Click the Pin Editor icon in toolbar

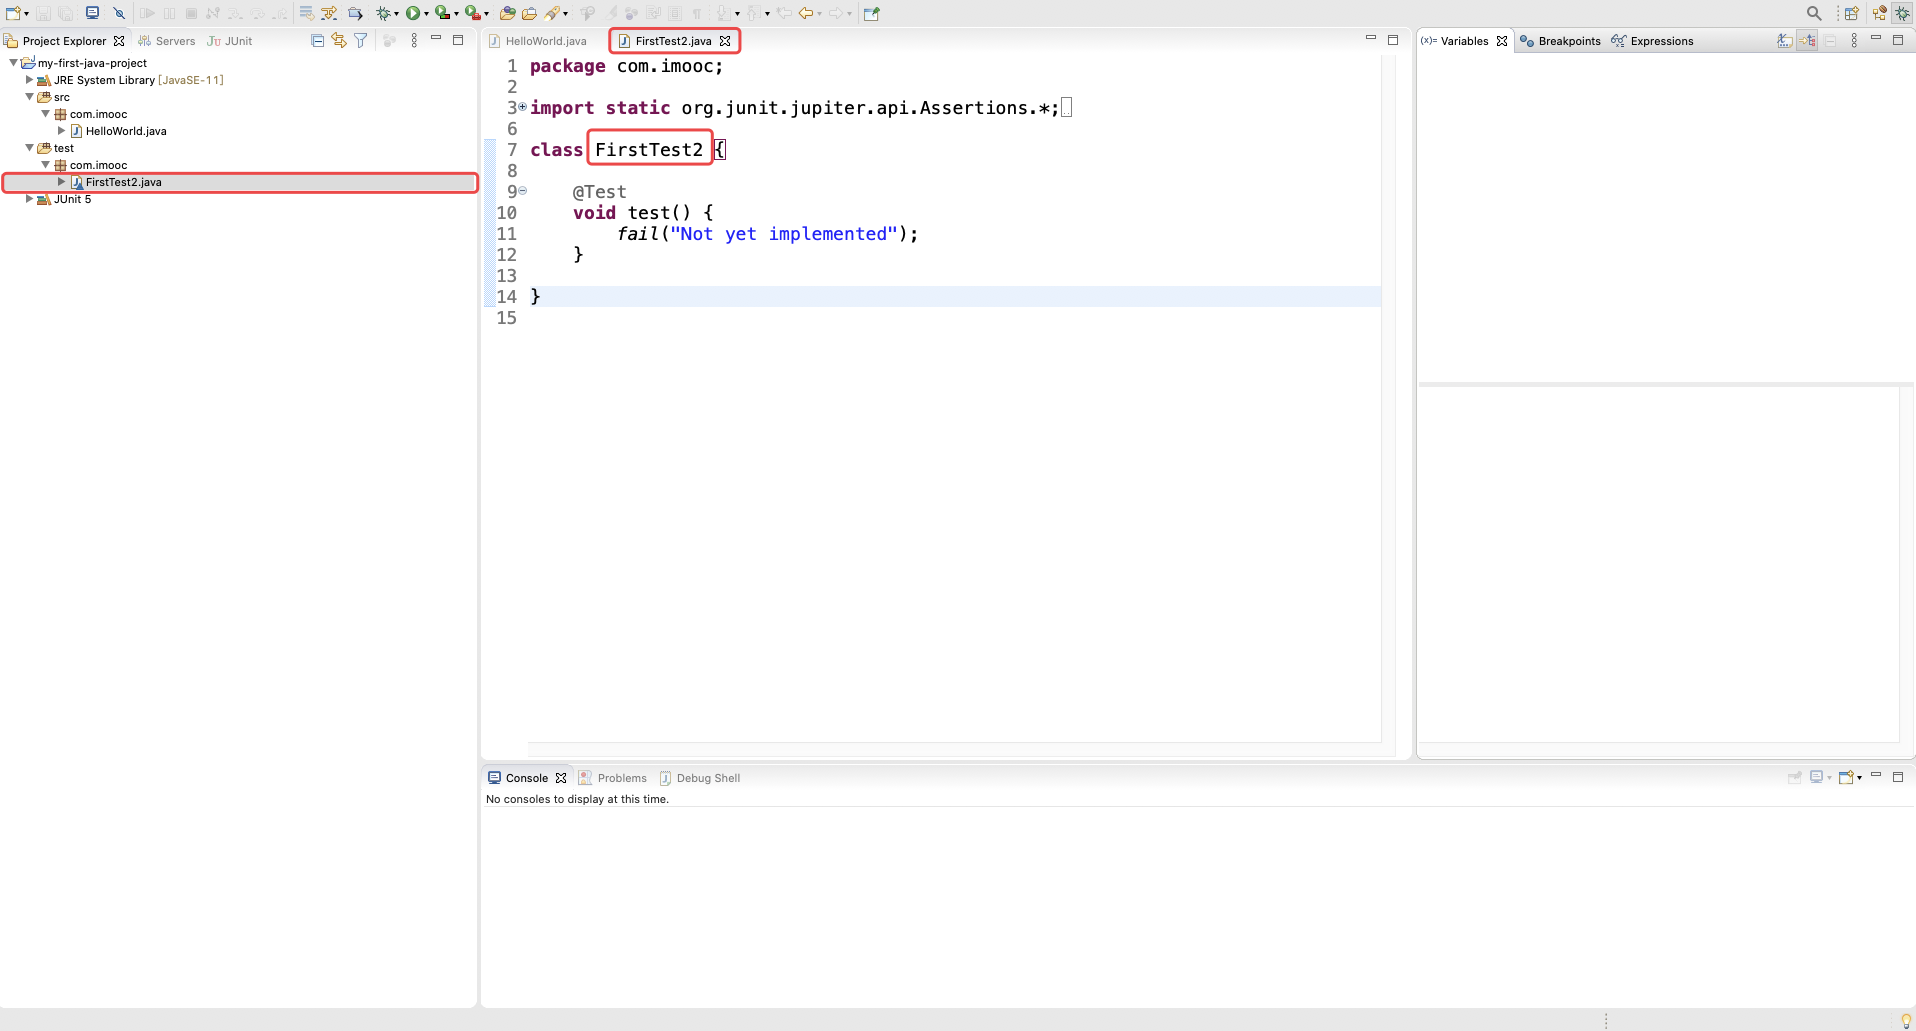(x=872, y=13)
